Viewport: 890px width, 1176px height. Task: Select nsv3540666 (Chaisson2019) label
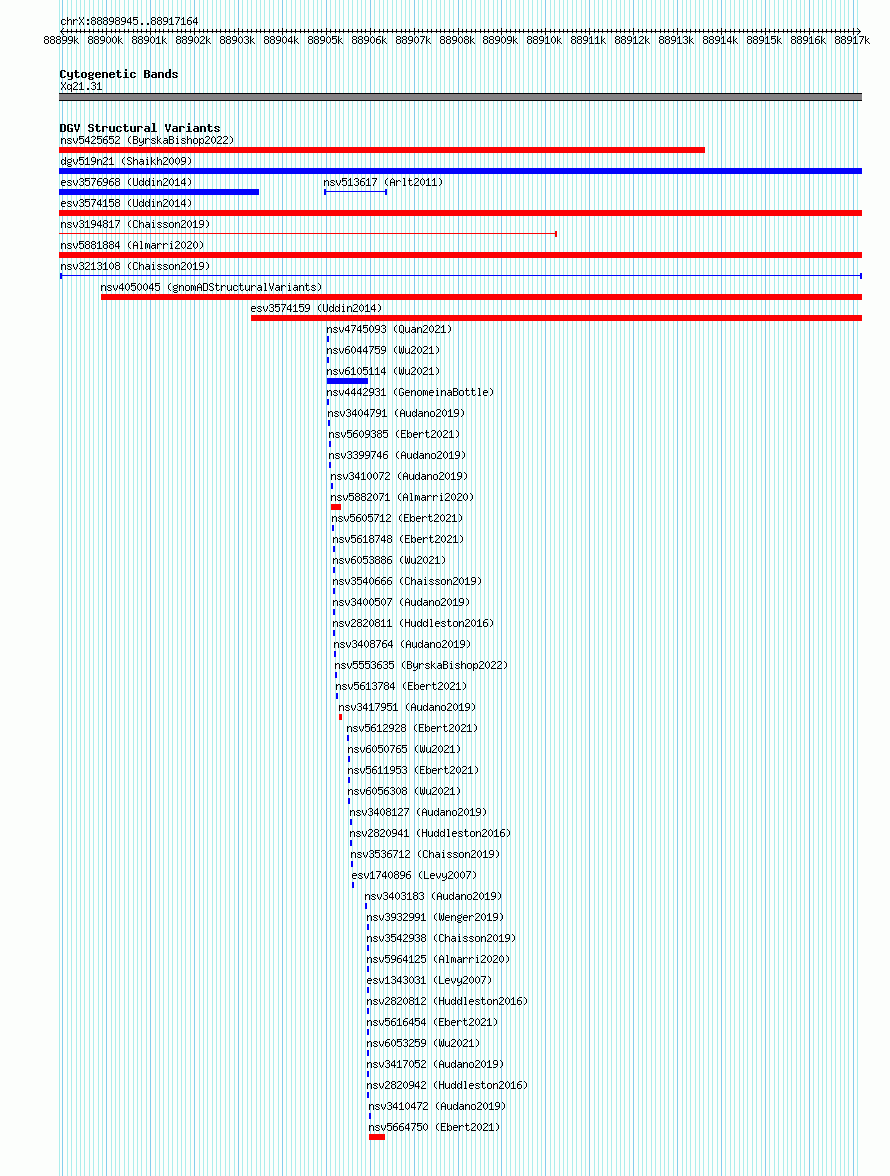(x=407, y=581)
